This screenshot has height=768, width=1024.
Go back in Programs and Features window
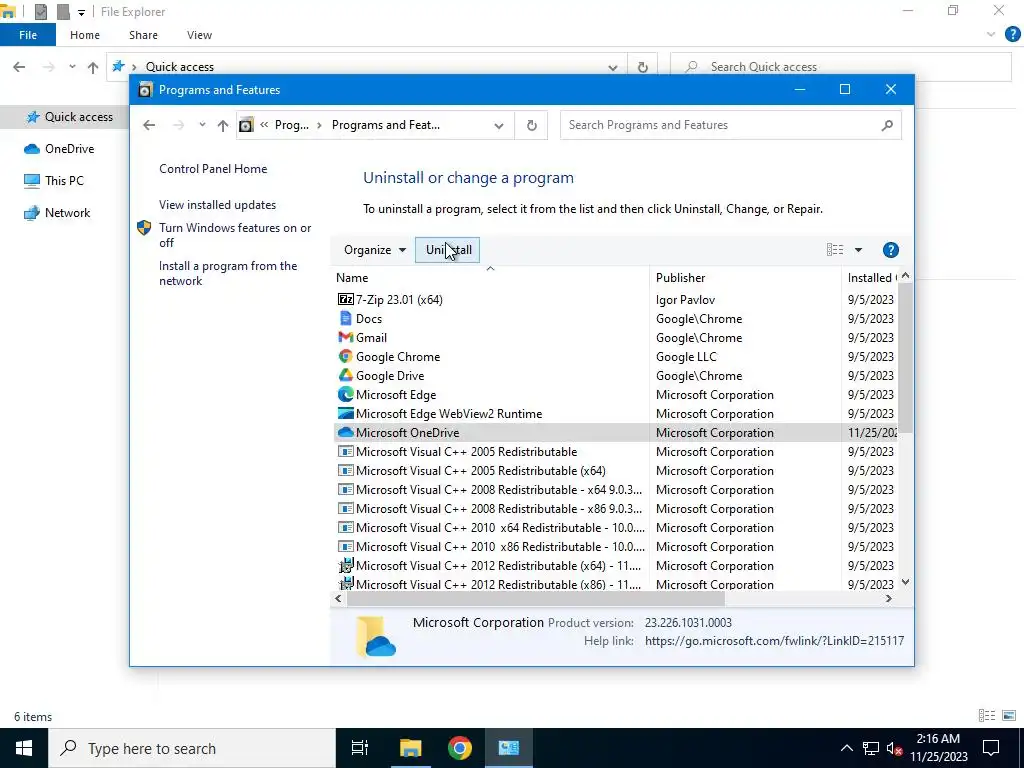149,125
